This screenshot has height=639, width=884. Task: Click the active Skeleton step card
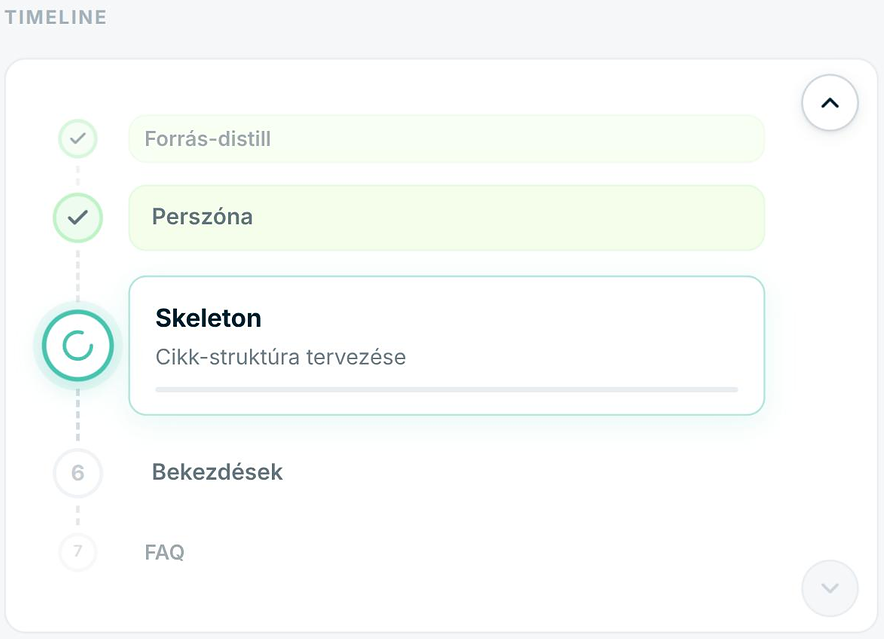(447, 346)
